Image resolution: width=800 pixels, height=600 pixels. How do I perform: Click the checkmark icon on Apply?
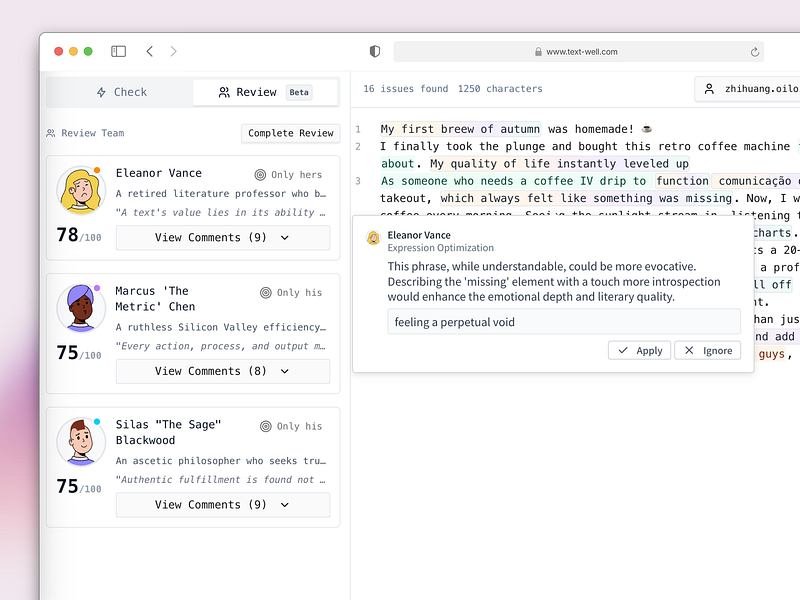tap(623, 351)
